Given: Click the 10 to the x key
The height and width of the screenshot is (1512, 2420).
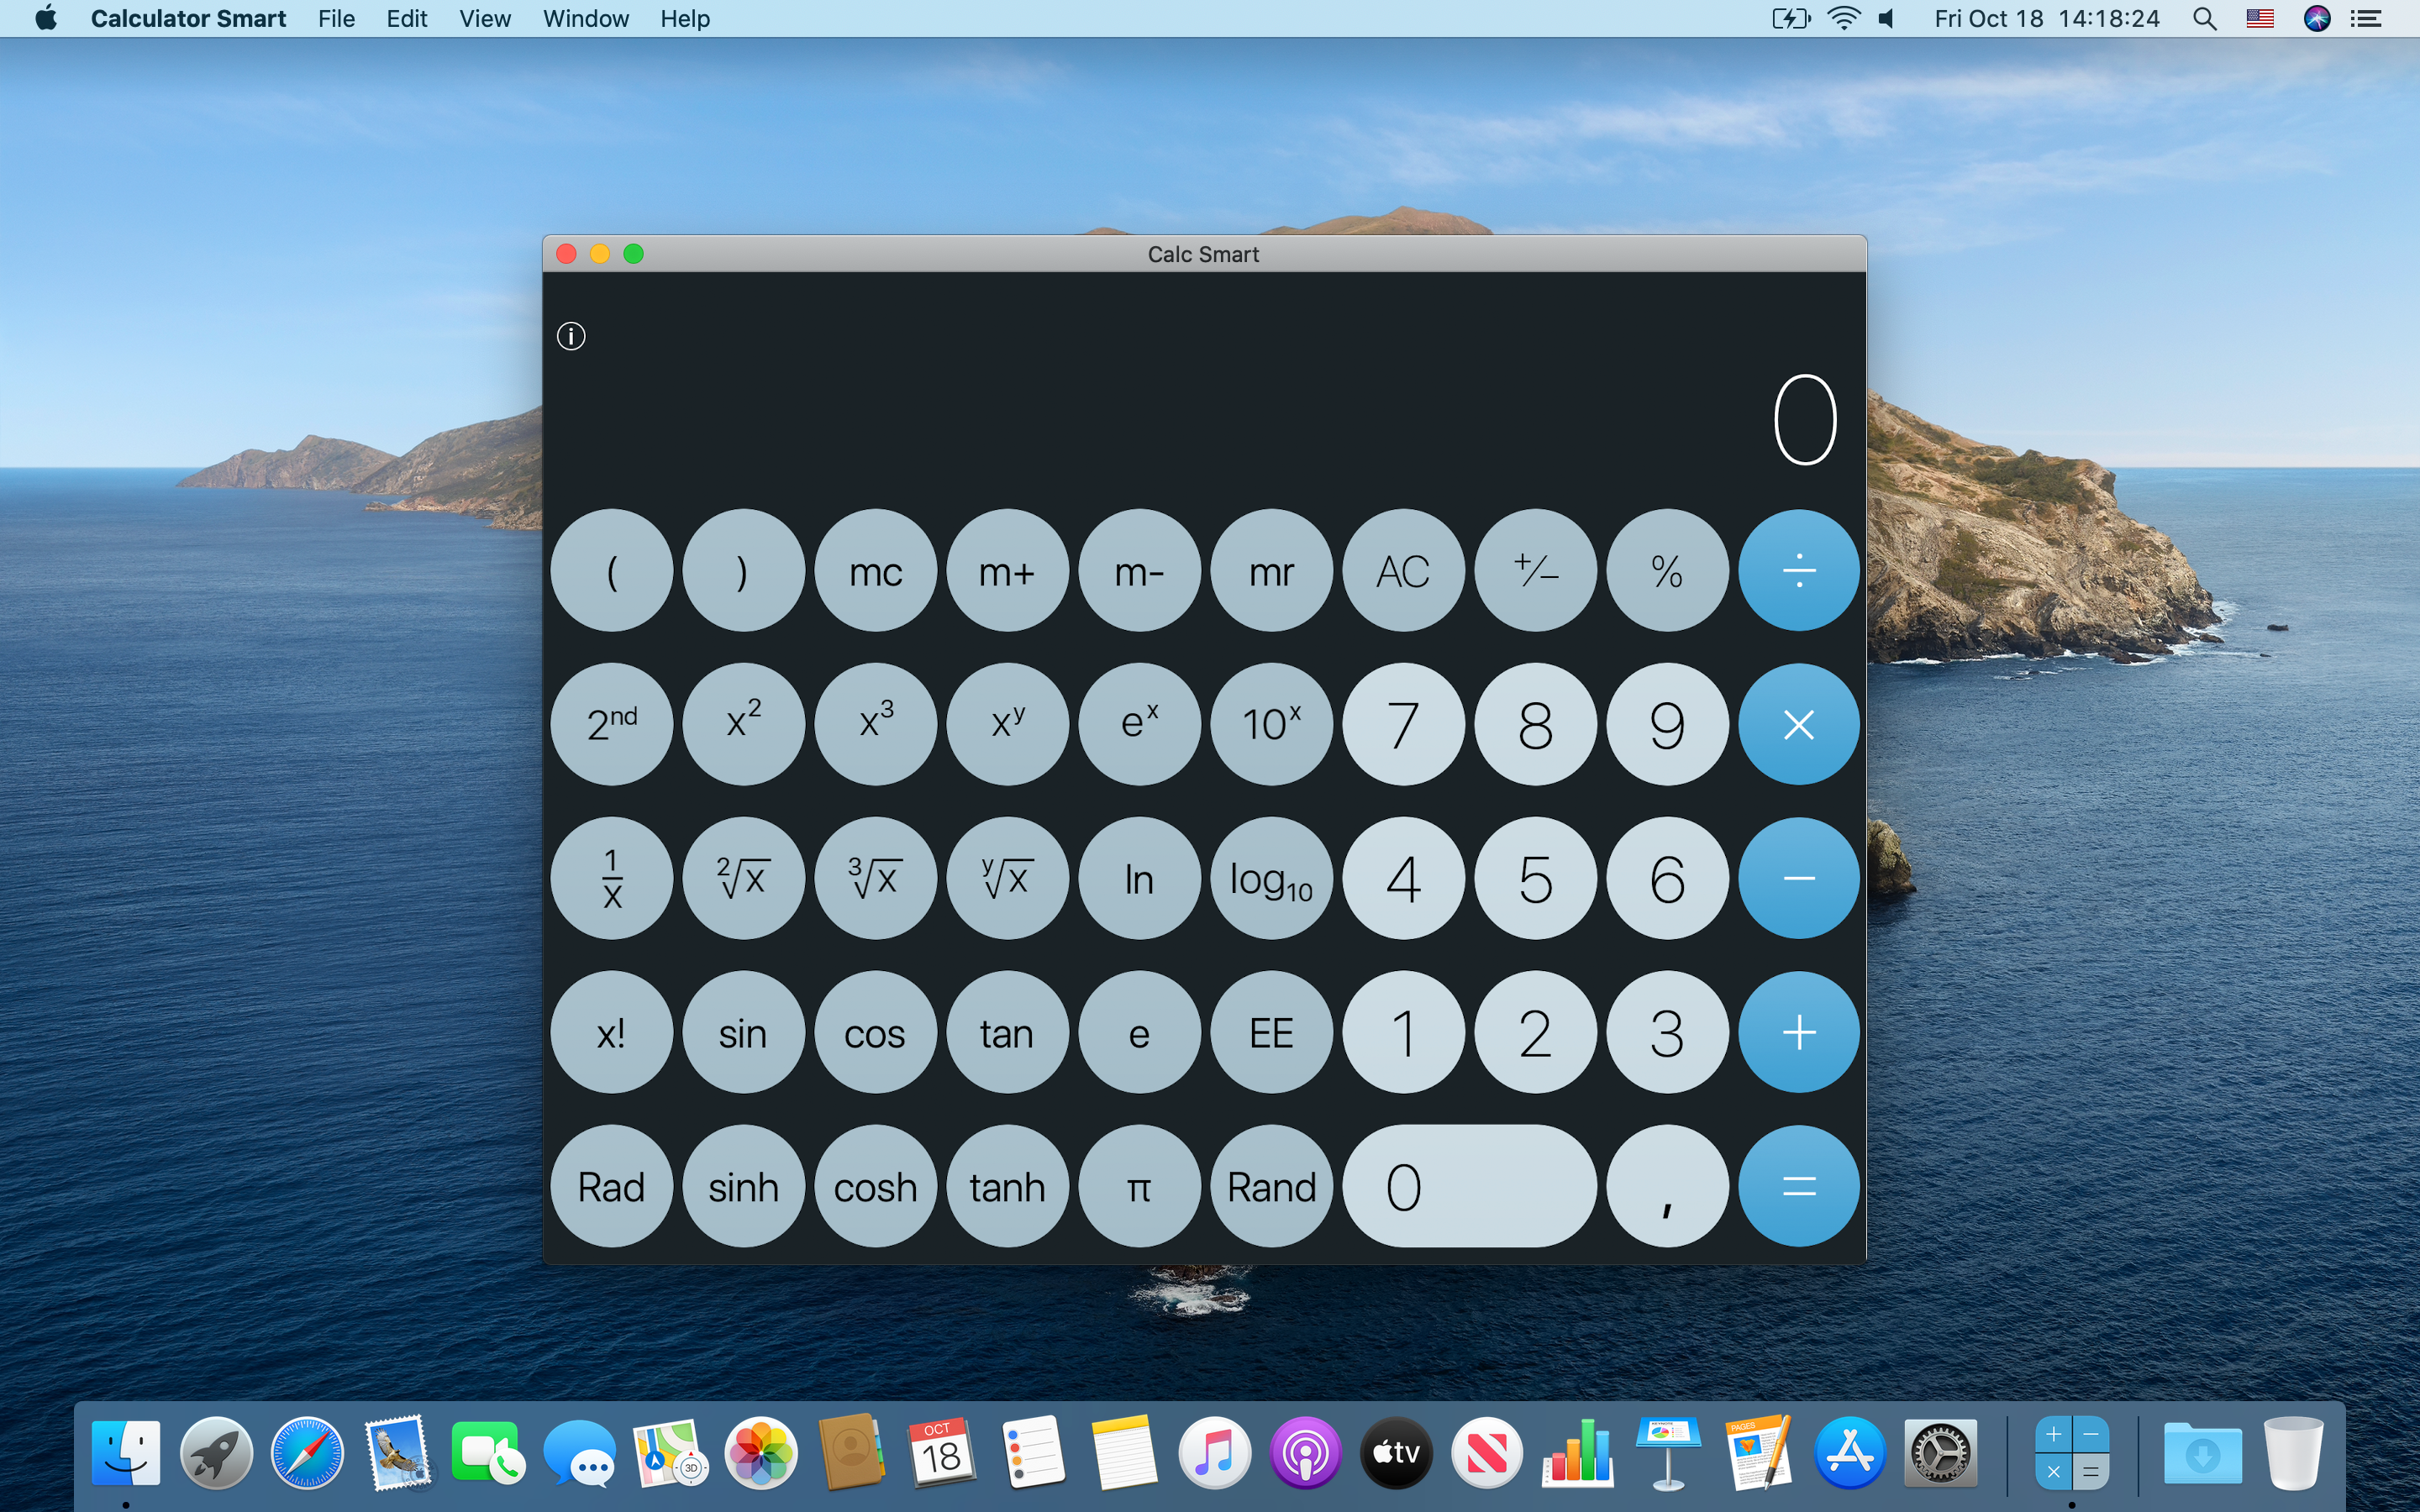Looking at the screenshot, I should [x=1271, y=725].
